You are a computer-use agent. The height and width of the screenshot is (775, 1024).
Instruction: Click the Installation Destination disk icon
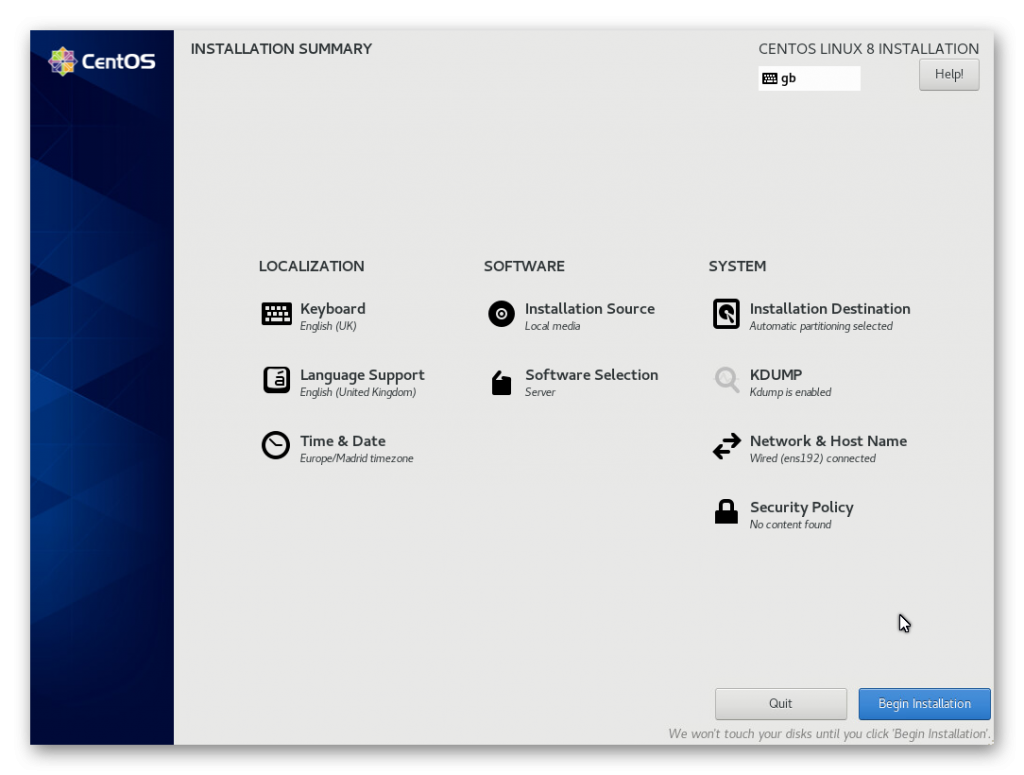tap(726, 314)
